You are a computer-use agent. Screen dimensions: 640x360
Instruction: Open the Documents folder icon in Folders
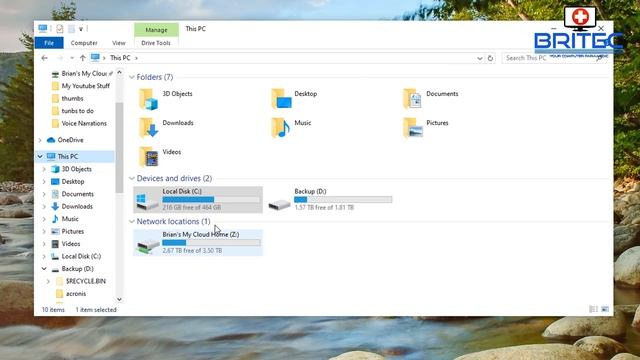tap(412, 99)
